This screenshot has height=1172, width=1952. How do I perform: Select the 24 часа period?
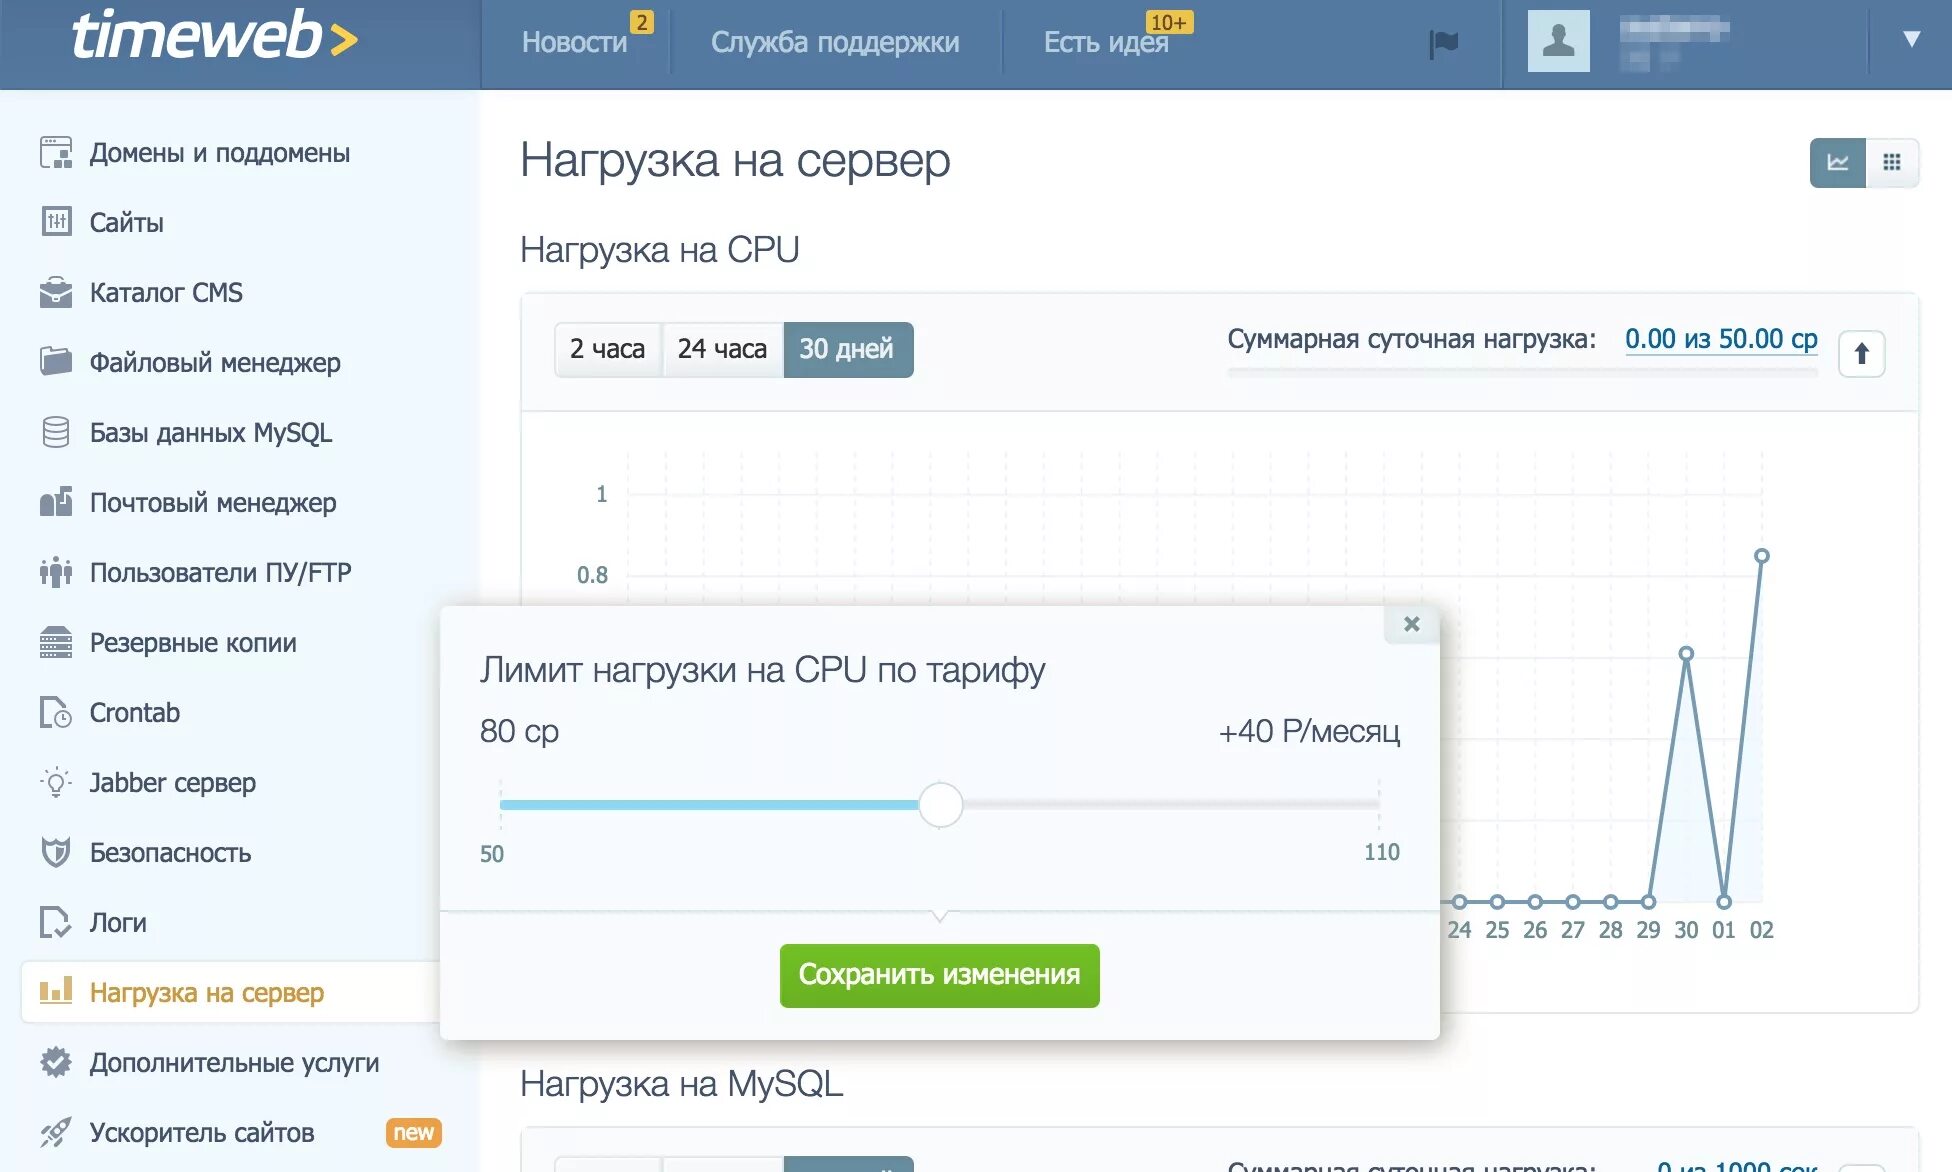click(722, 349)
